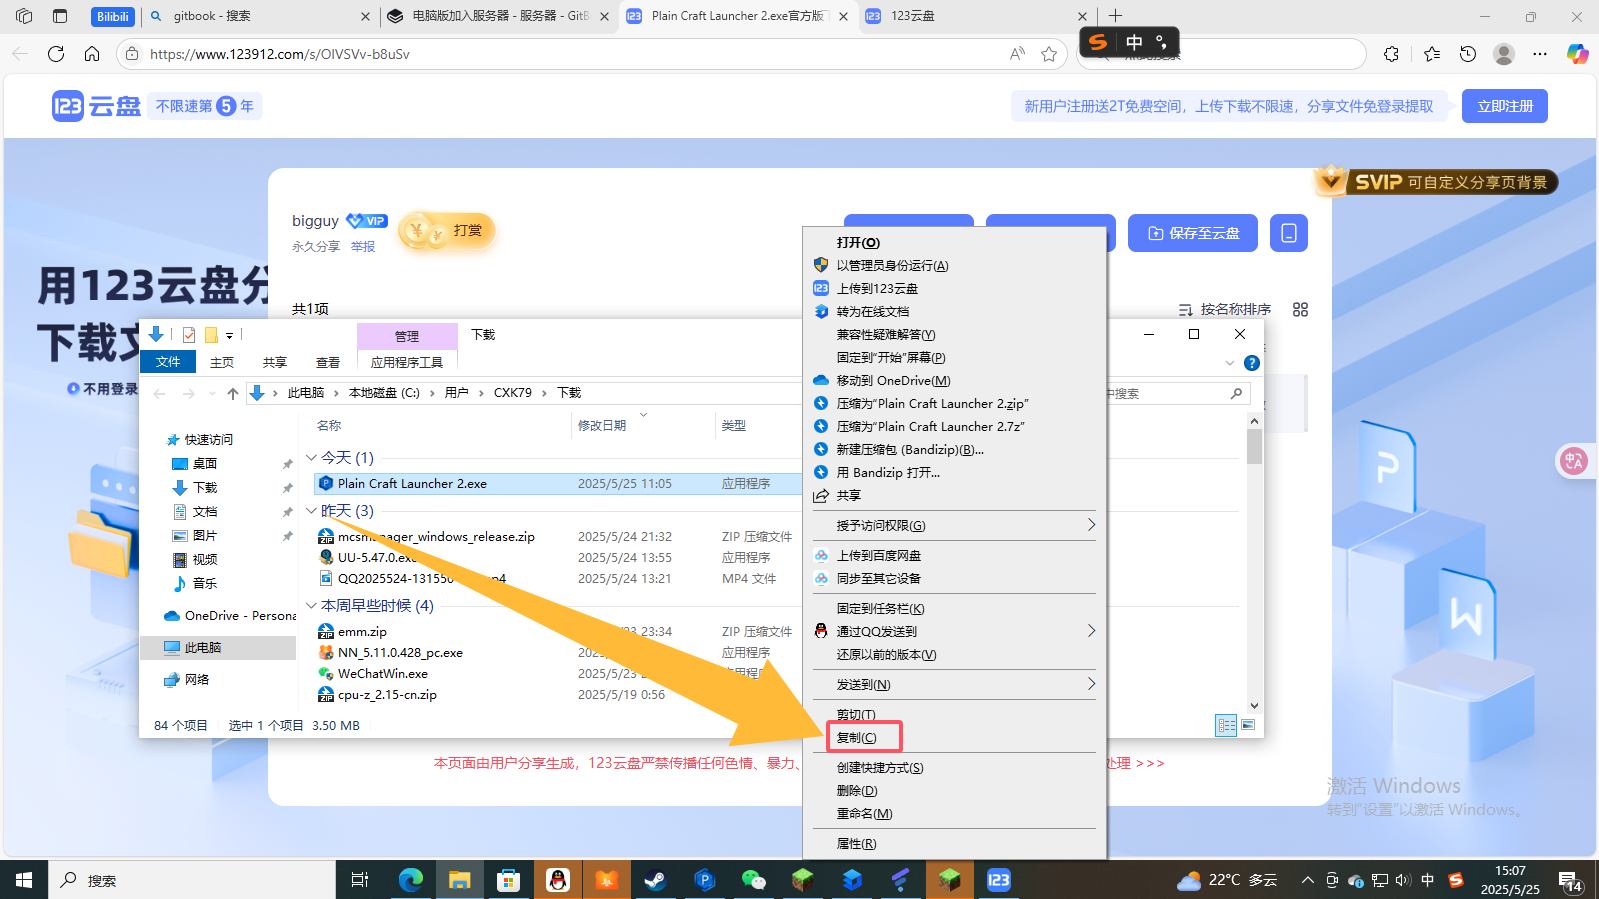Open the quick access toolbar customize dropdown
Screen dimensions: 1599x899
[x=229, y=335]
